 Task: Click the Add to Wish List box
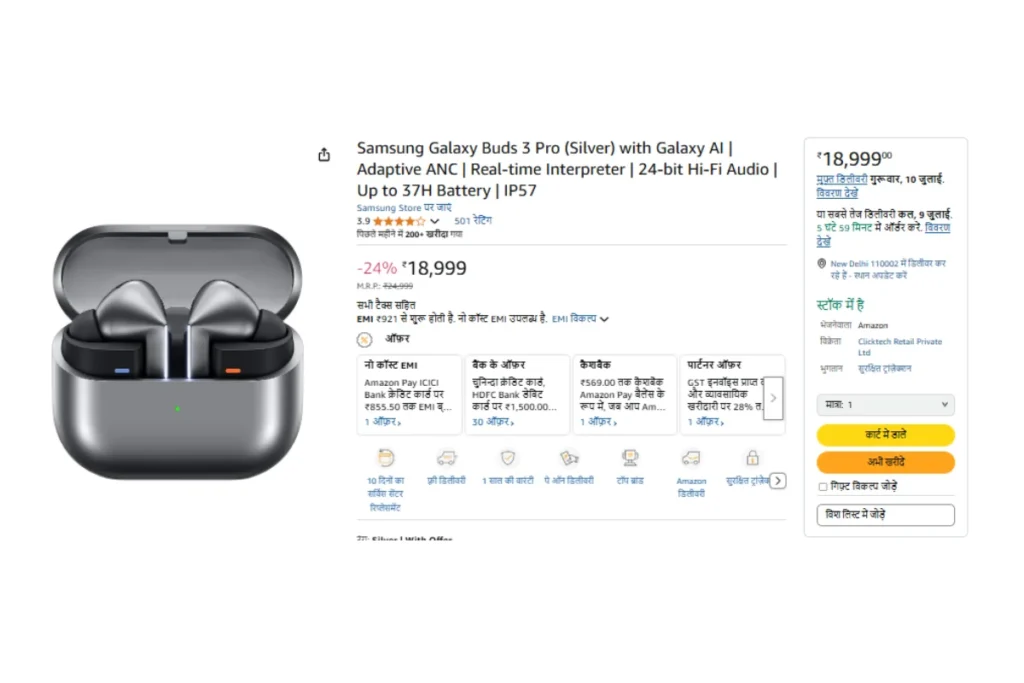[885, 515]
